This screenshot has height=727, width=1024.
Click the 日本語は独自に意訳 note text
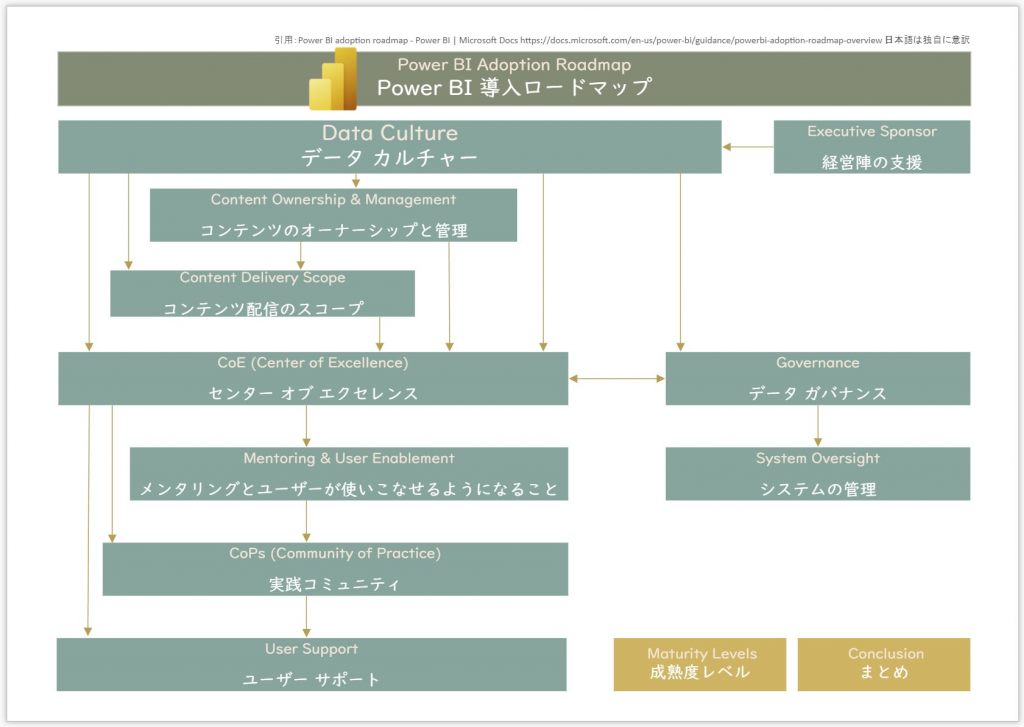pos(927,40)
